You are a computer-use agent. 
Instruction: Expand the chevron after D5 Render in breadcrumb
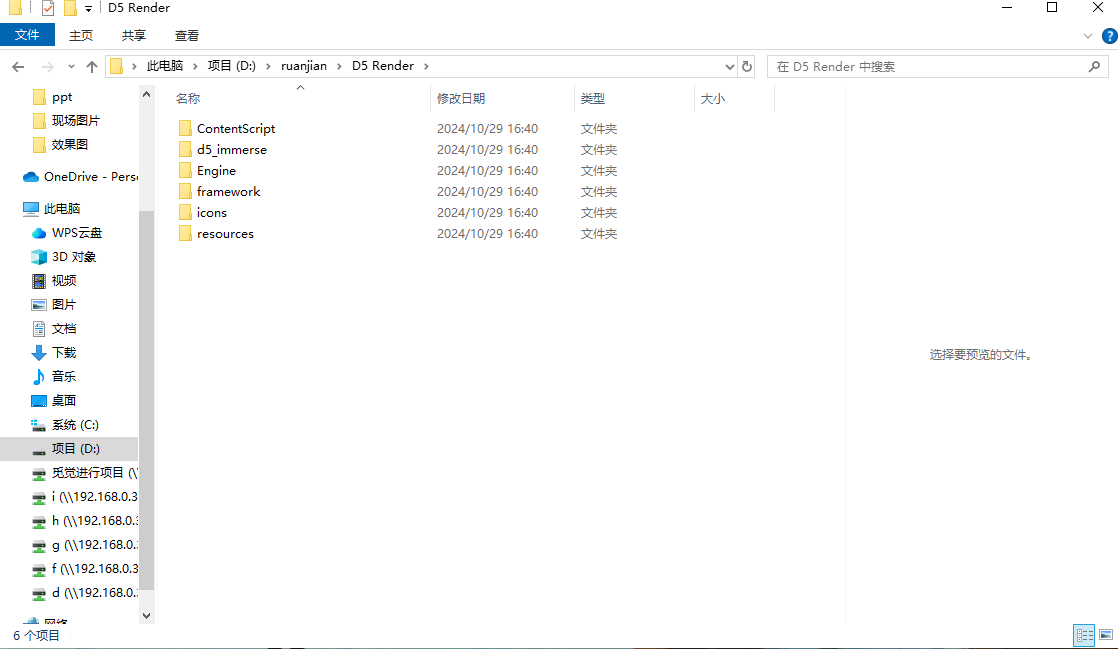[426, 66]
